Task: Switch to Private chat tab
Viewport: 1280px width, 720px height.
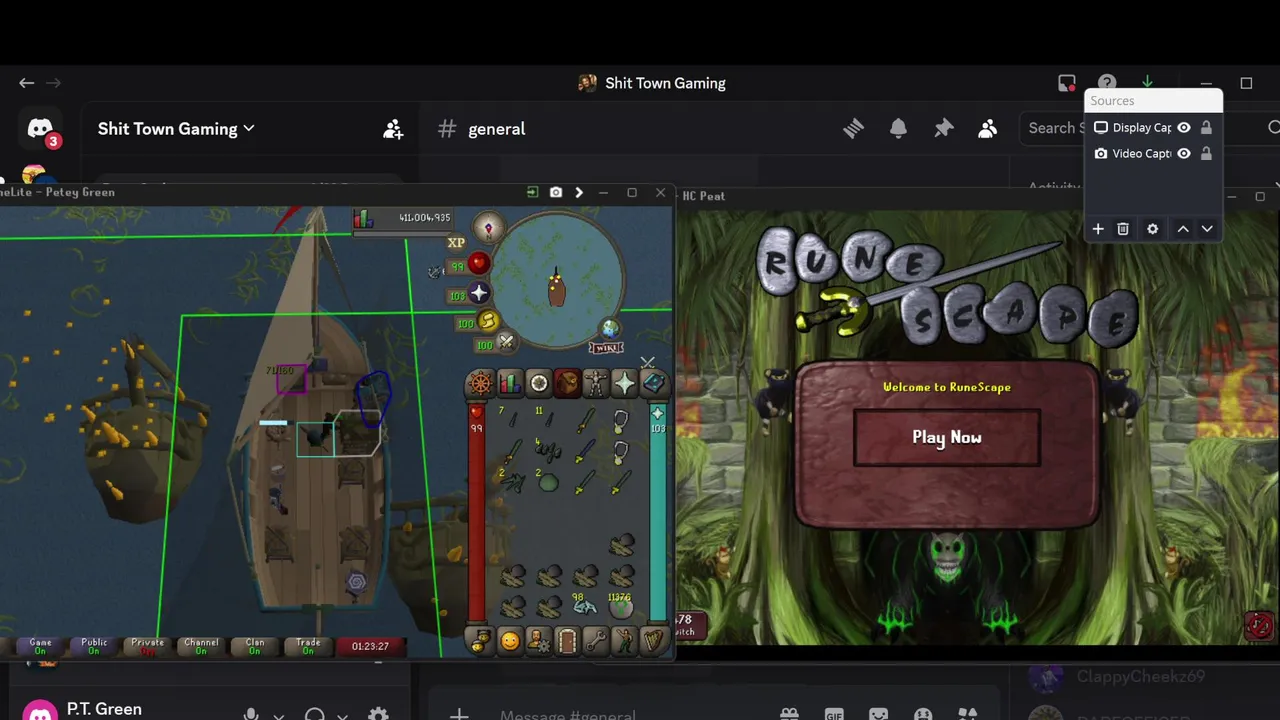Action: click(x=147, y=646)
